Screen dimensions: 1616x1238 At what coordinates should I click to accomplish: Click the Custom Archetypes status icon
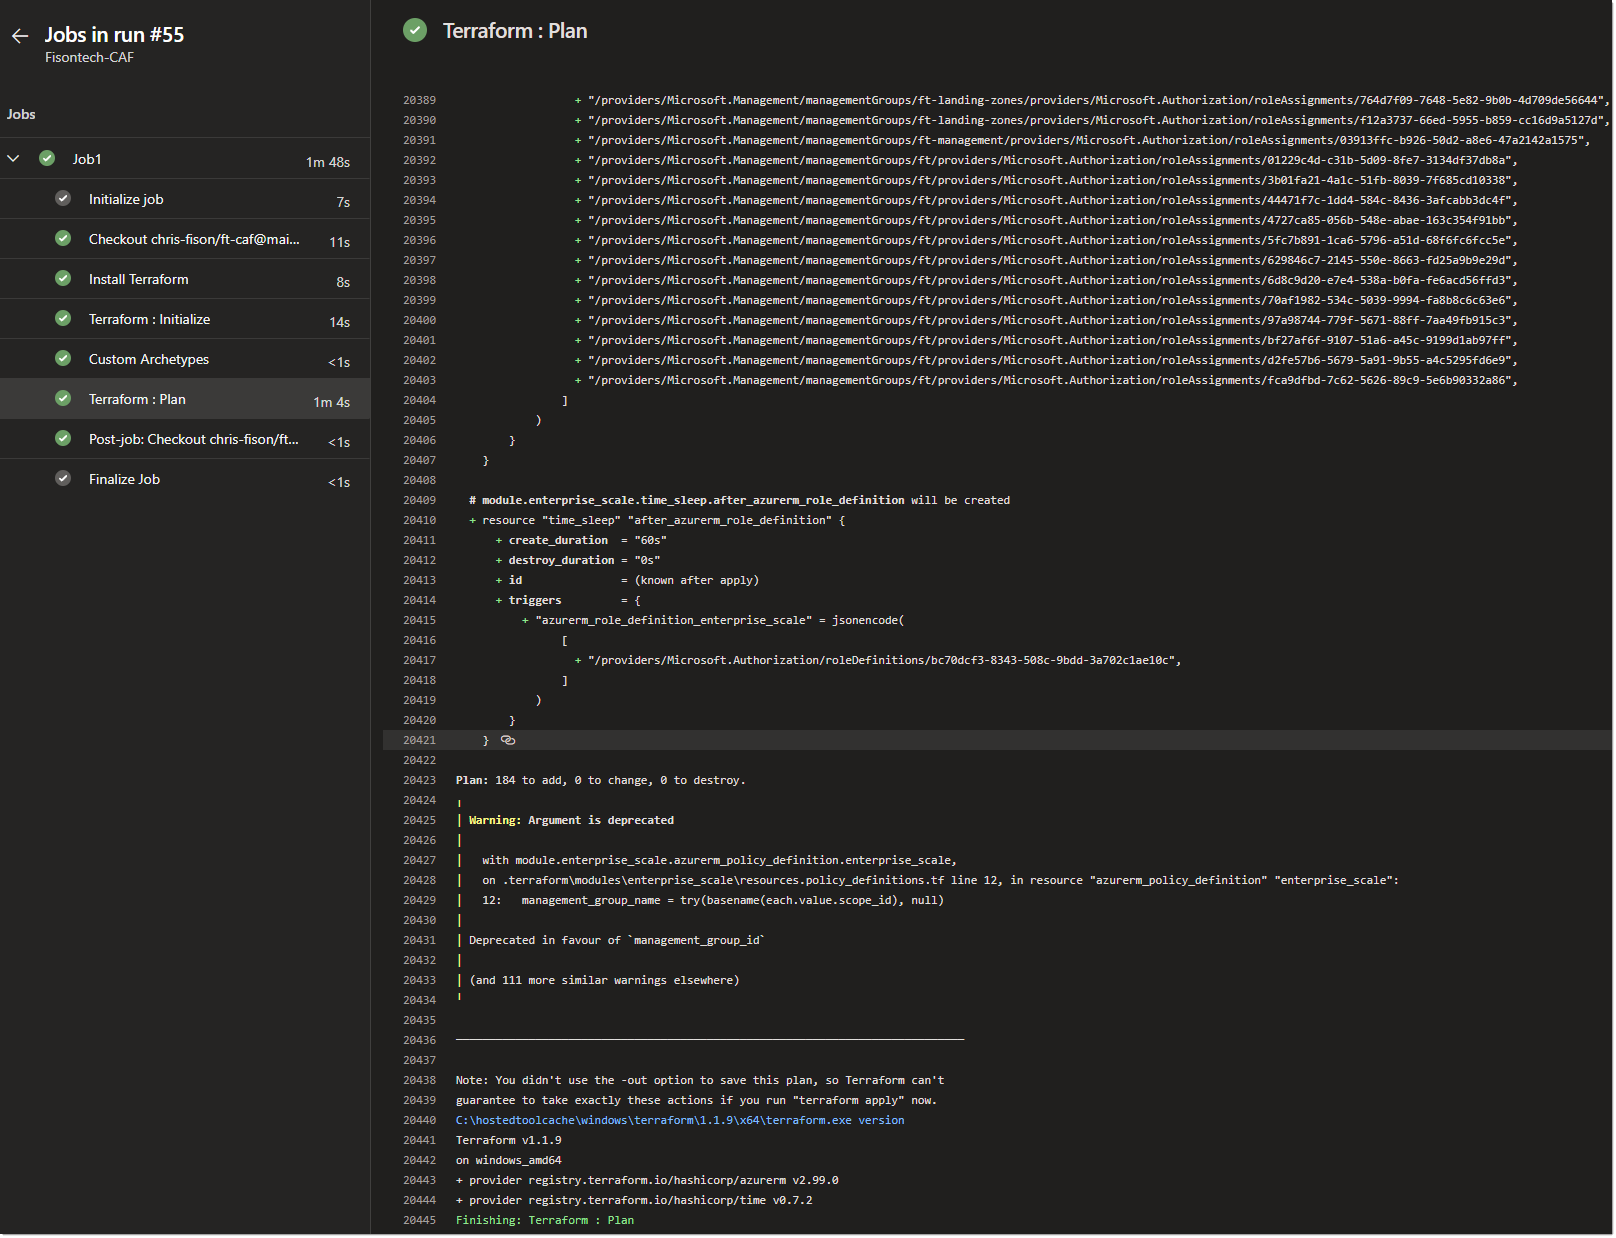[63, 358]
